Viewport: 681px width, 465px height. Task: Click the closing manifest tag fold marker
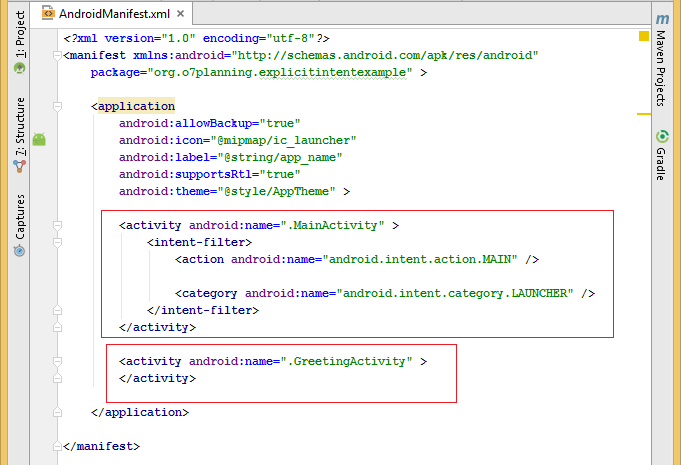(x=57, y=446)
